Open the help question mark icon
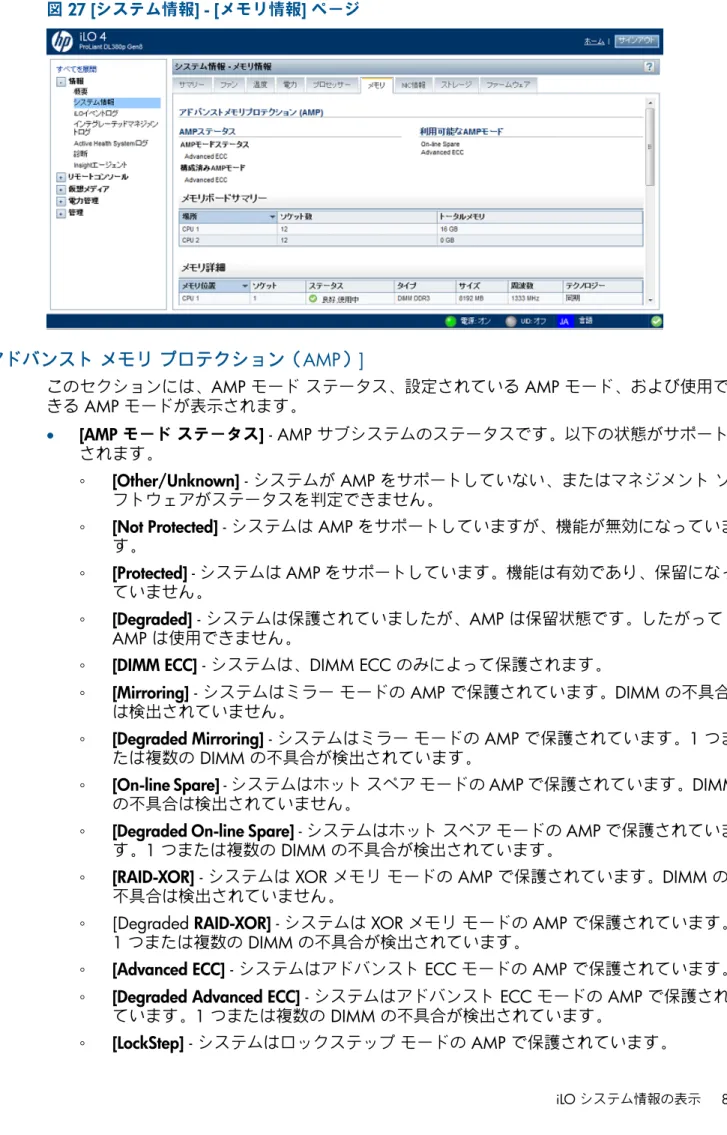 [649, 67]
